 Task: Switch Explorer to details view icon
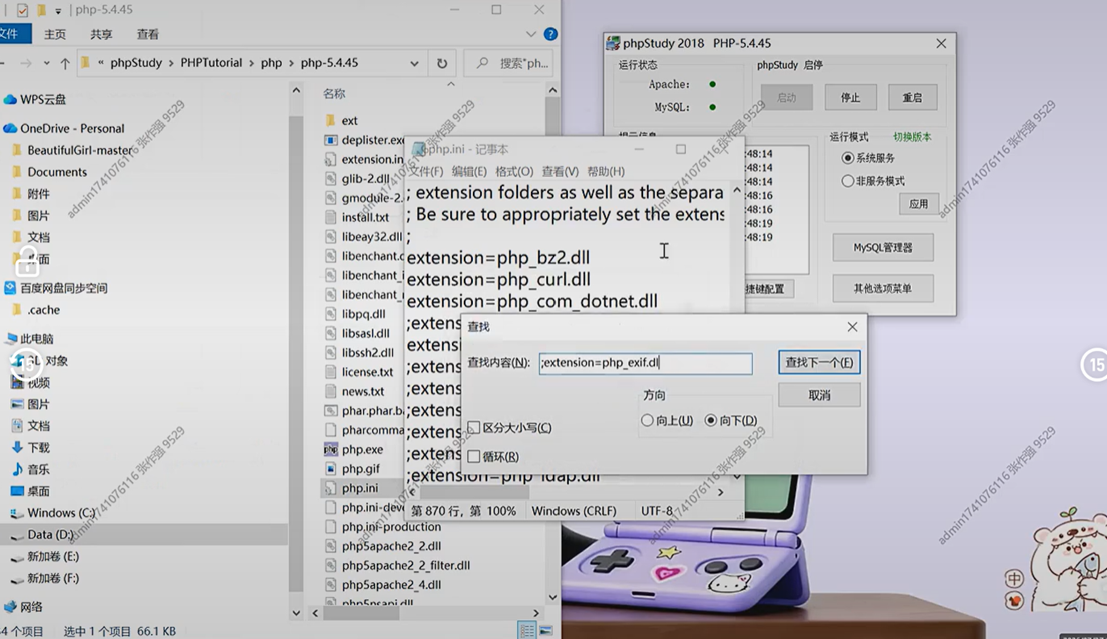(527, 630)
